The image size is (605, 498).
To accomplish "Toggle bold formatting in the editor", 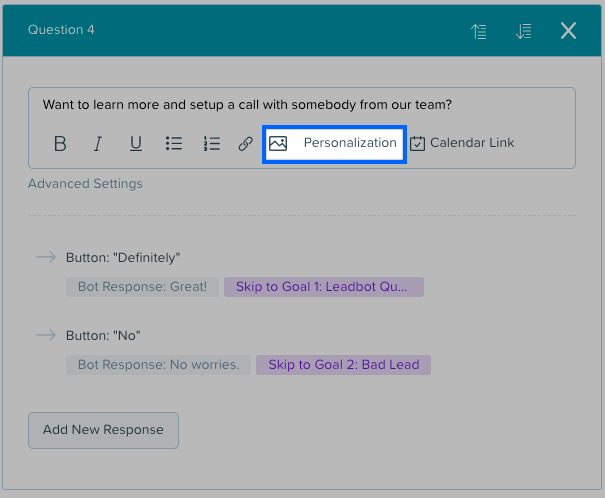I will [x=60, y=144].
